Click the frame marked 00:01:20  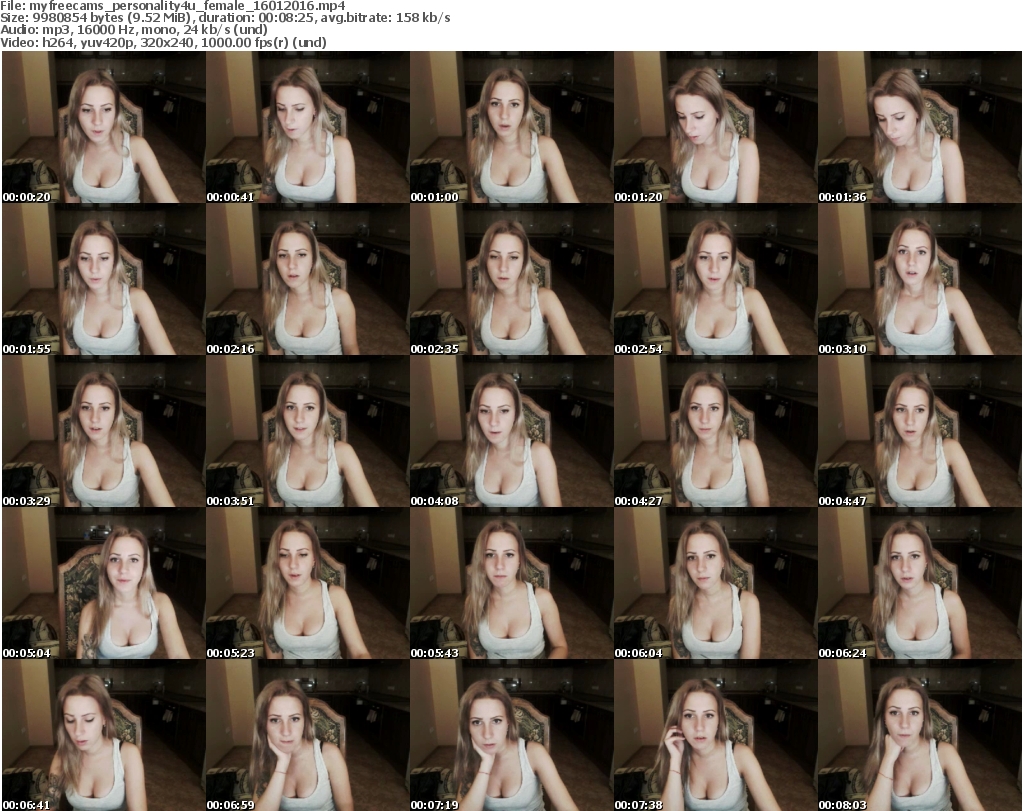(716, 127)
